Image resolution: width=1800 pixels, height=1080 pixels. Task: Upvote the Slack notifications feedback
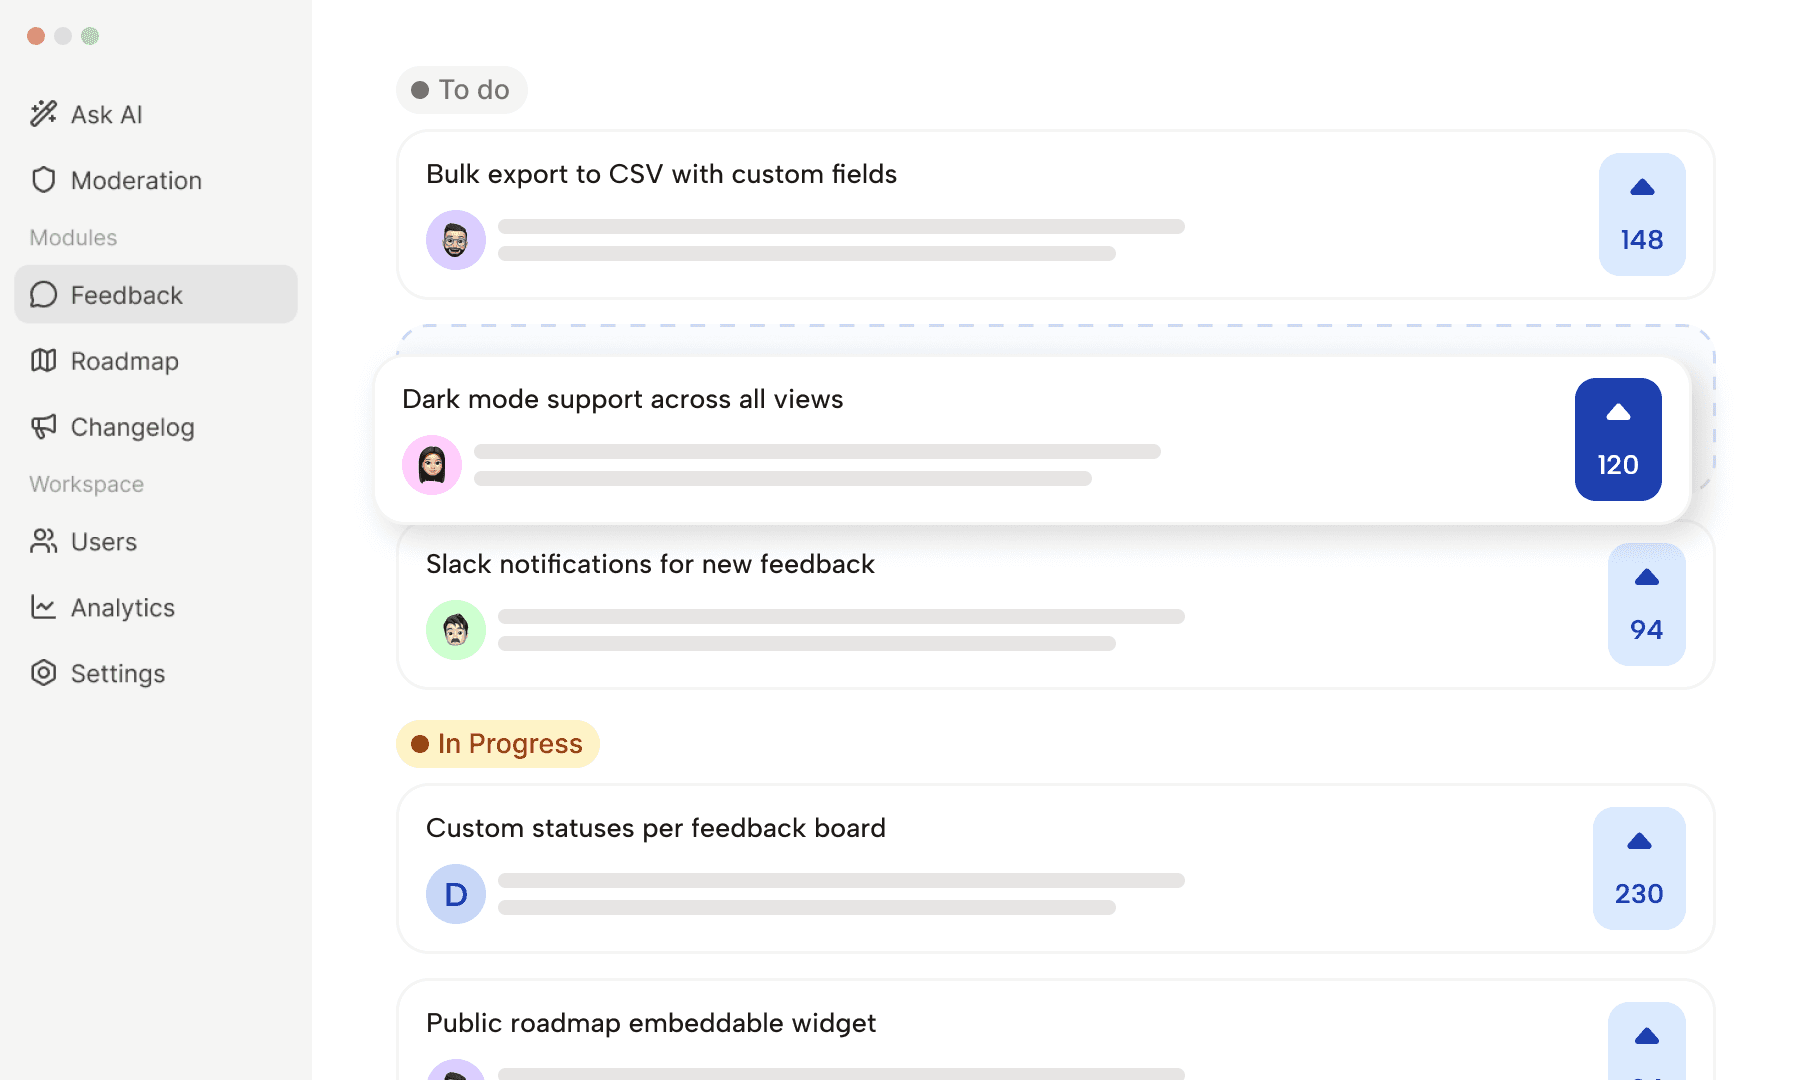coord(1645,604)
